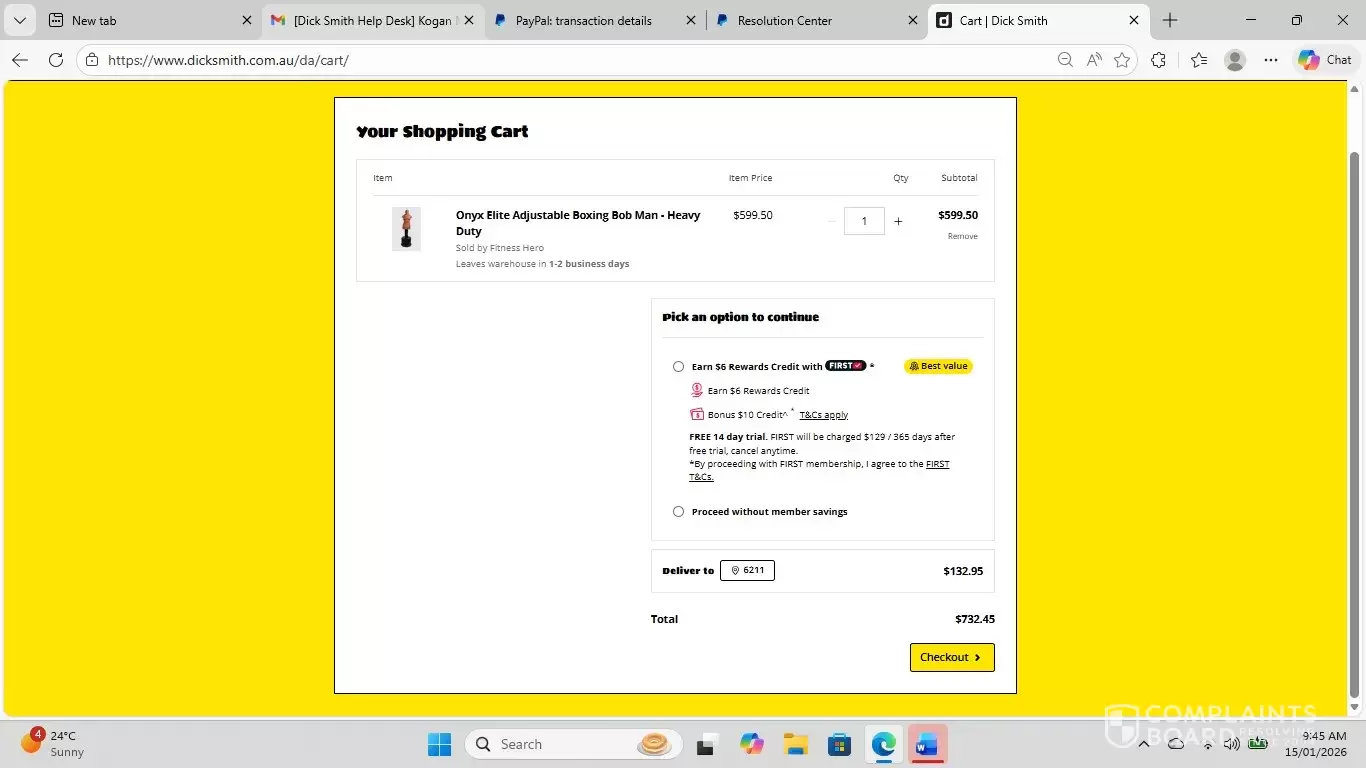Open browser Settings and more menu
This screenshot has width=1366, height=768.
(1271, 60)
